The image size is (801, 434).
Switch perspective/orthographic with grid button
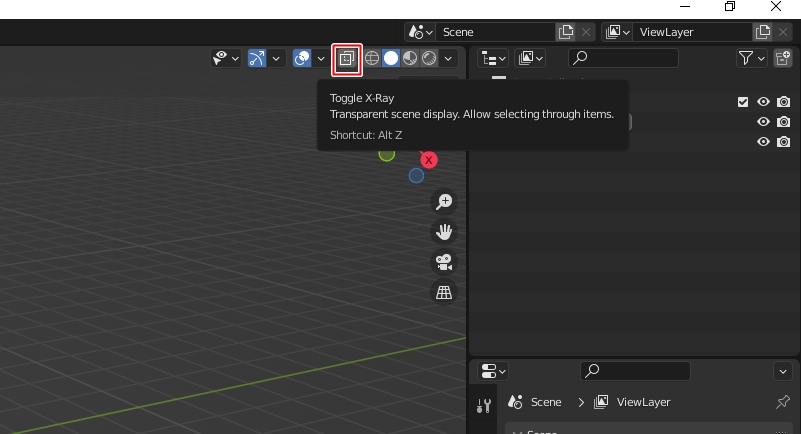(x=444, y=293)
